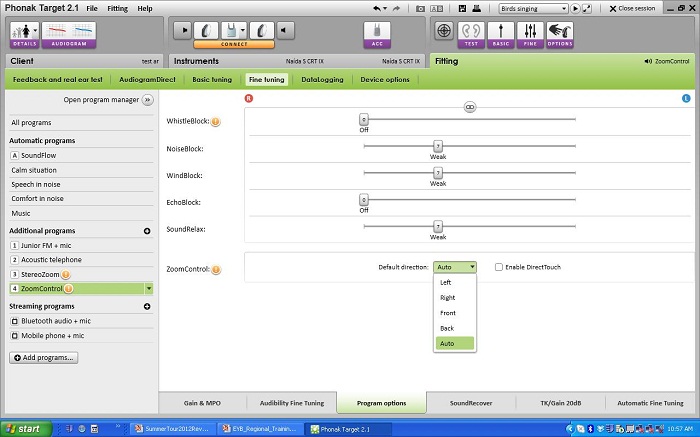Switch to SummerTour2012 taskbar window
Screen dimensions: 700x437
[x=173, y=429]
